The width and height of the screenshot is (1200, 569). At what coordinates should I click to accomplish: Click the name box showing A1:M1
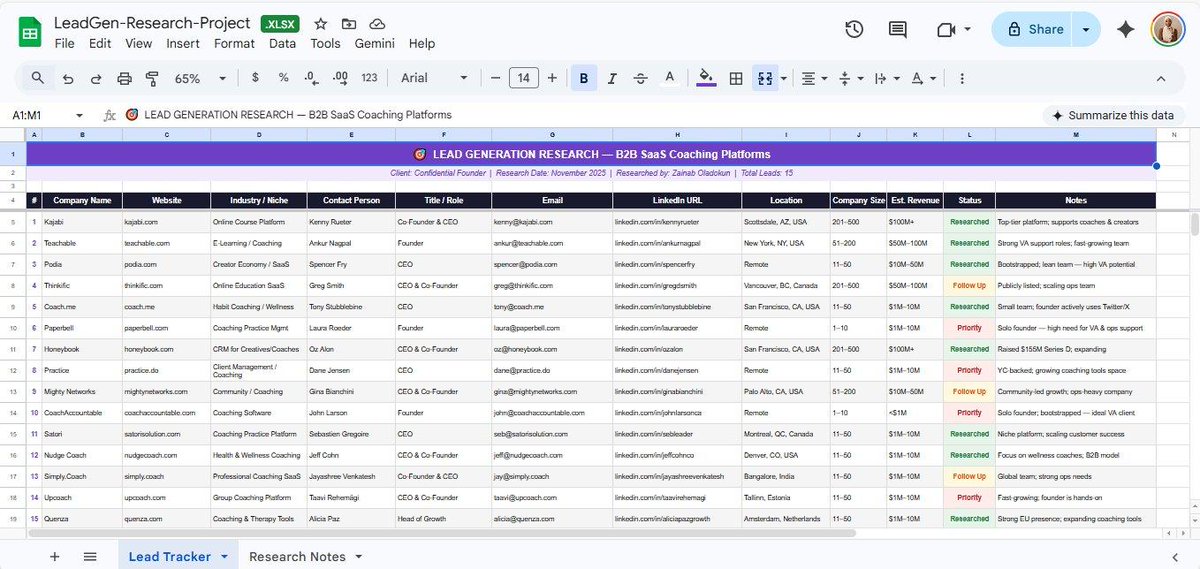36,115
